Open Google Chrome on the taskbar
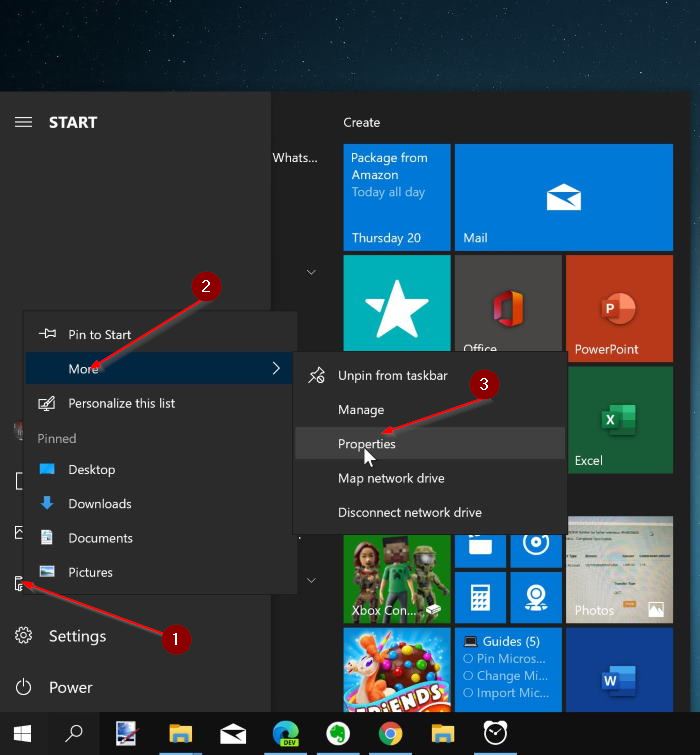 pyautogui.click(x=390, y=734)
